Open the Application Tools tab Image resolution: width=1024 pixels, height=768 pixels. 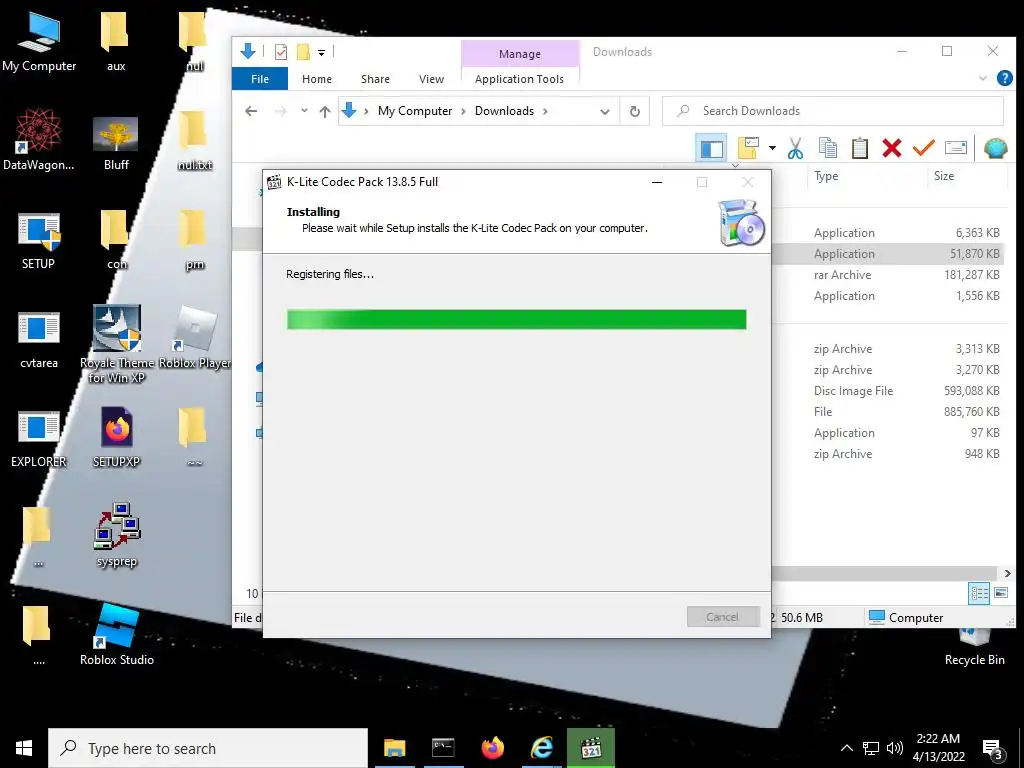pyautogui.click(x=519, y=79)
